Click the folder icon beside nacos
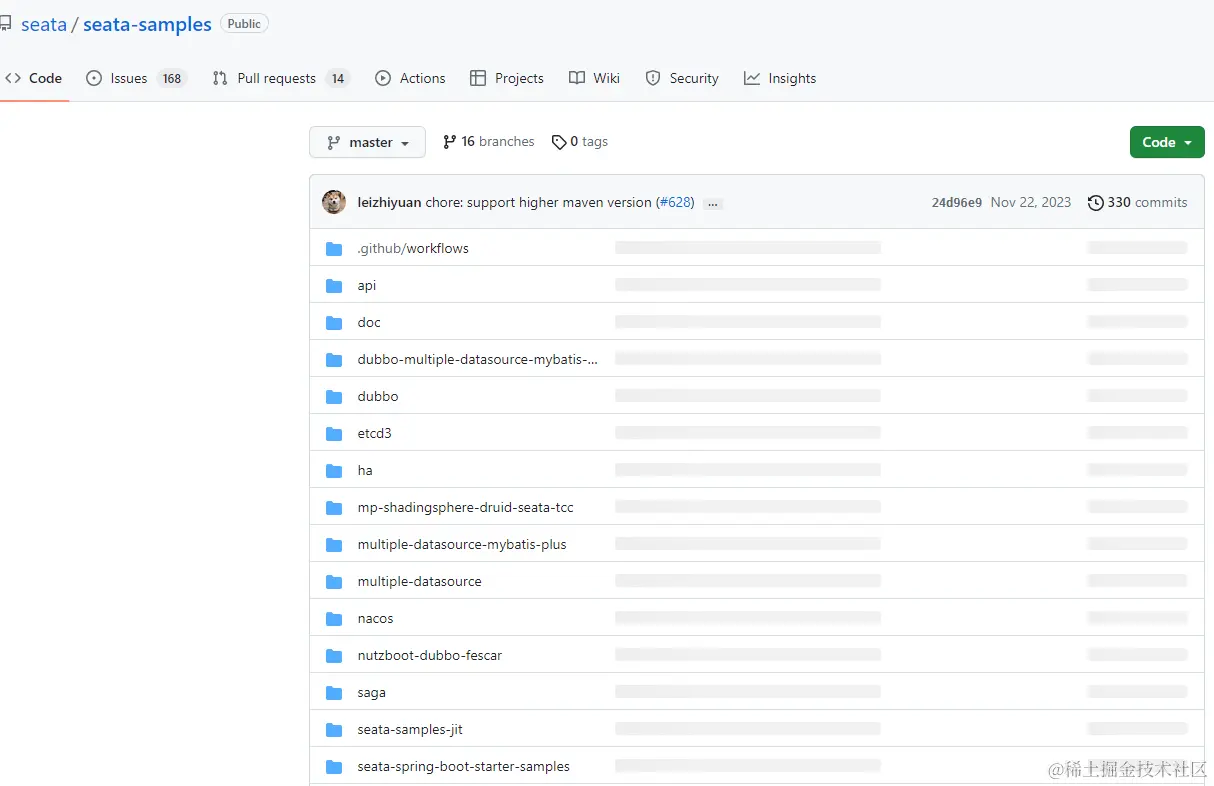Viewport: 1214px width, 786px height. (x=334, y=619)
